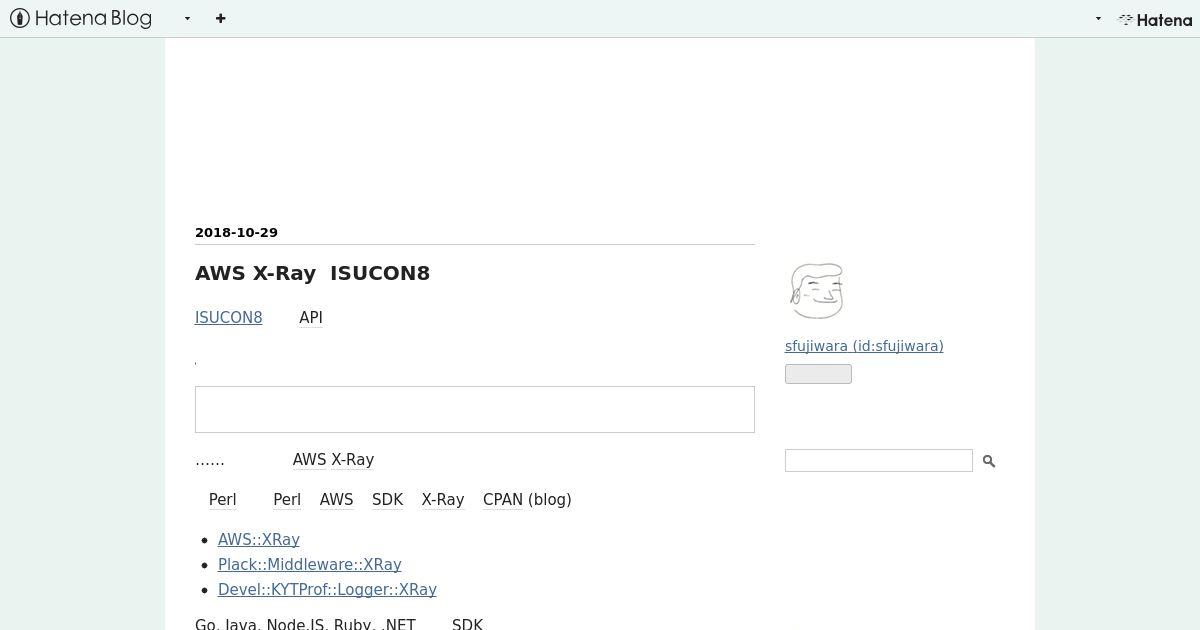This screenshot has height=630, width=1200.
Task: Click the SDK keyword next to AWS
Action: 387,499
